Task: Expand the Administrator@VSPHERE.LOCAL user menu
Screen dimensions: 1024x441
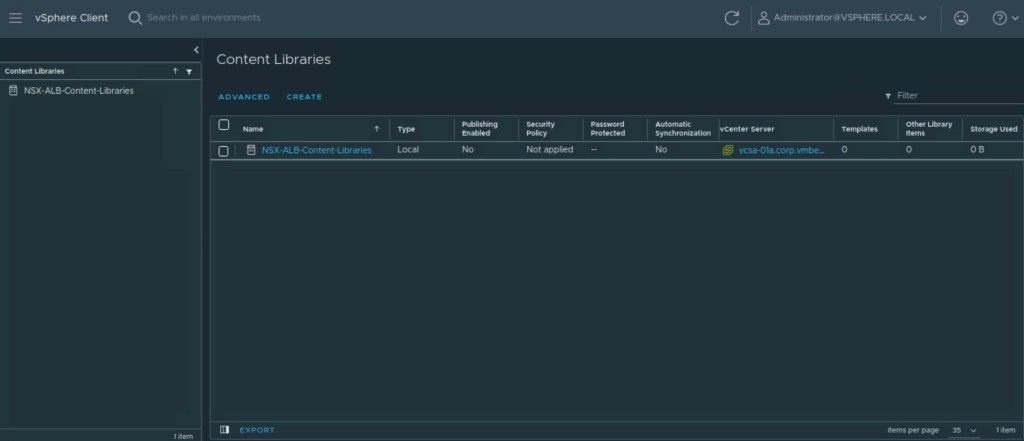Action: (x=841, y=18)
